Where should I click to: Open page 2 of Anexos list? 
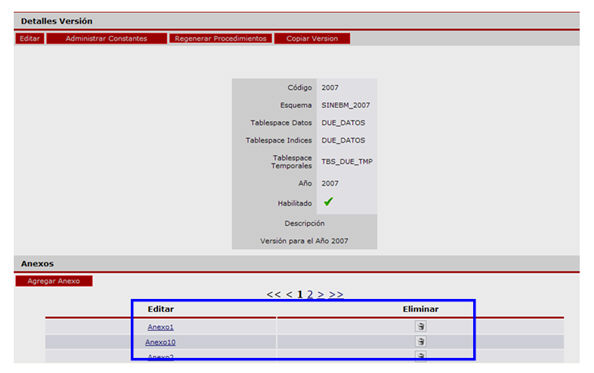(310, 294)
